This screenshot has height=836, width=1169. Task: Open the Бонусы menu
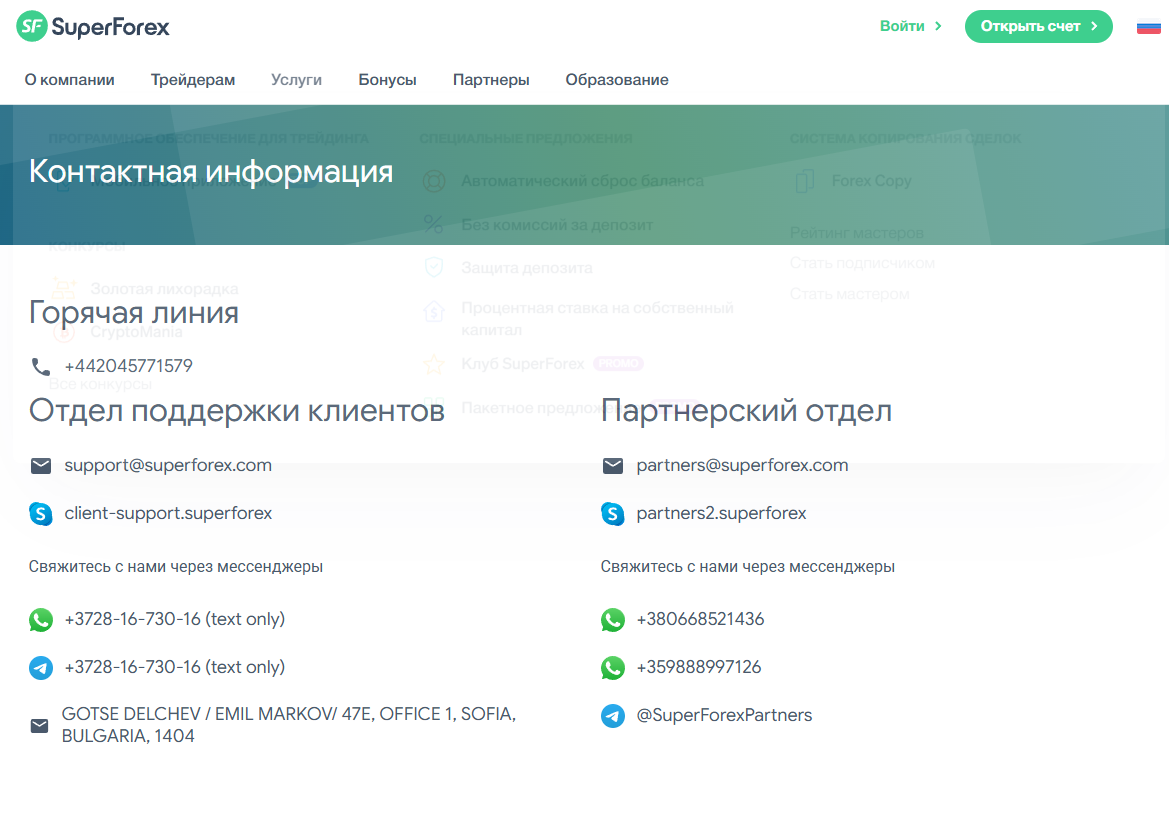click(x=388, y=80)
